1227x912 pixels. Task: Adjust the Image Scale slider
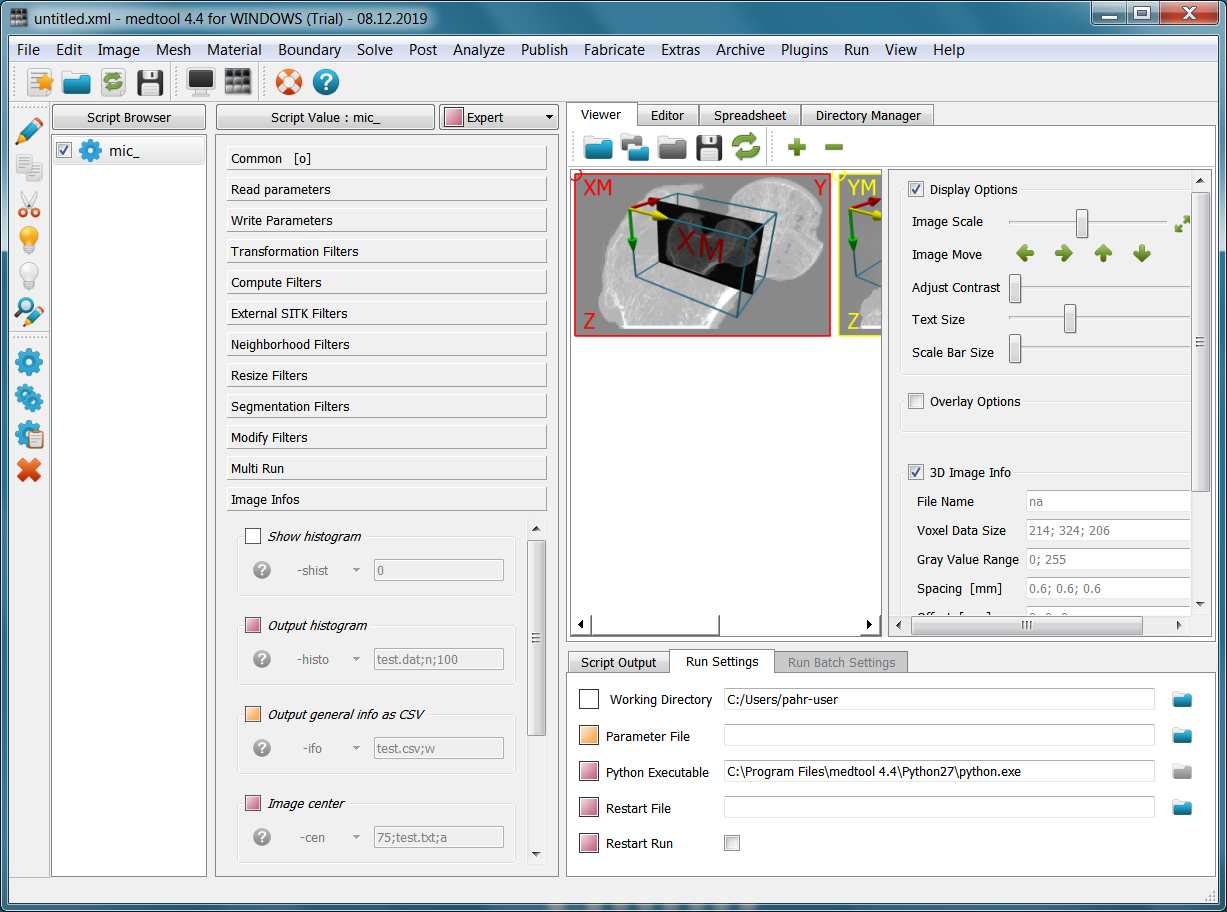click(1081, 222)
